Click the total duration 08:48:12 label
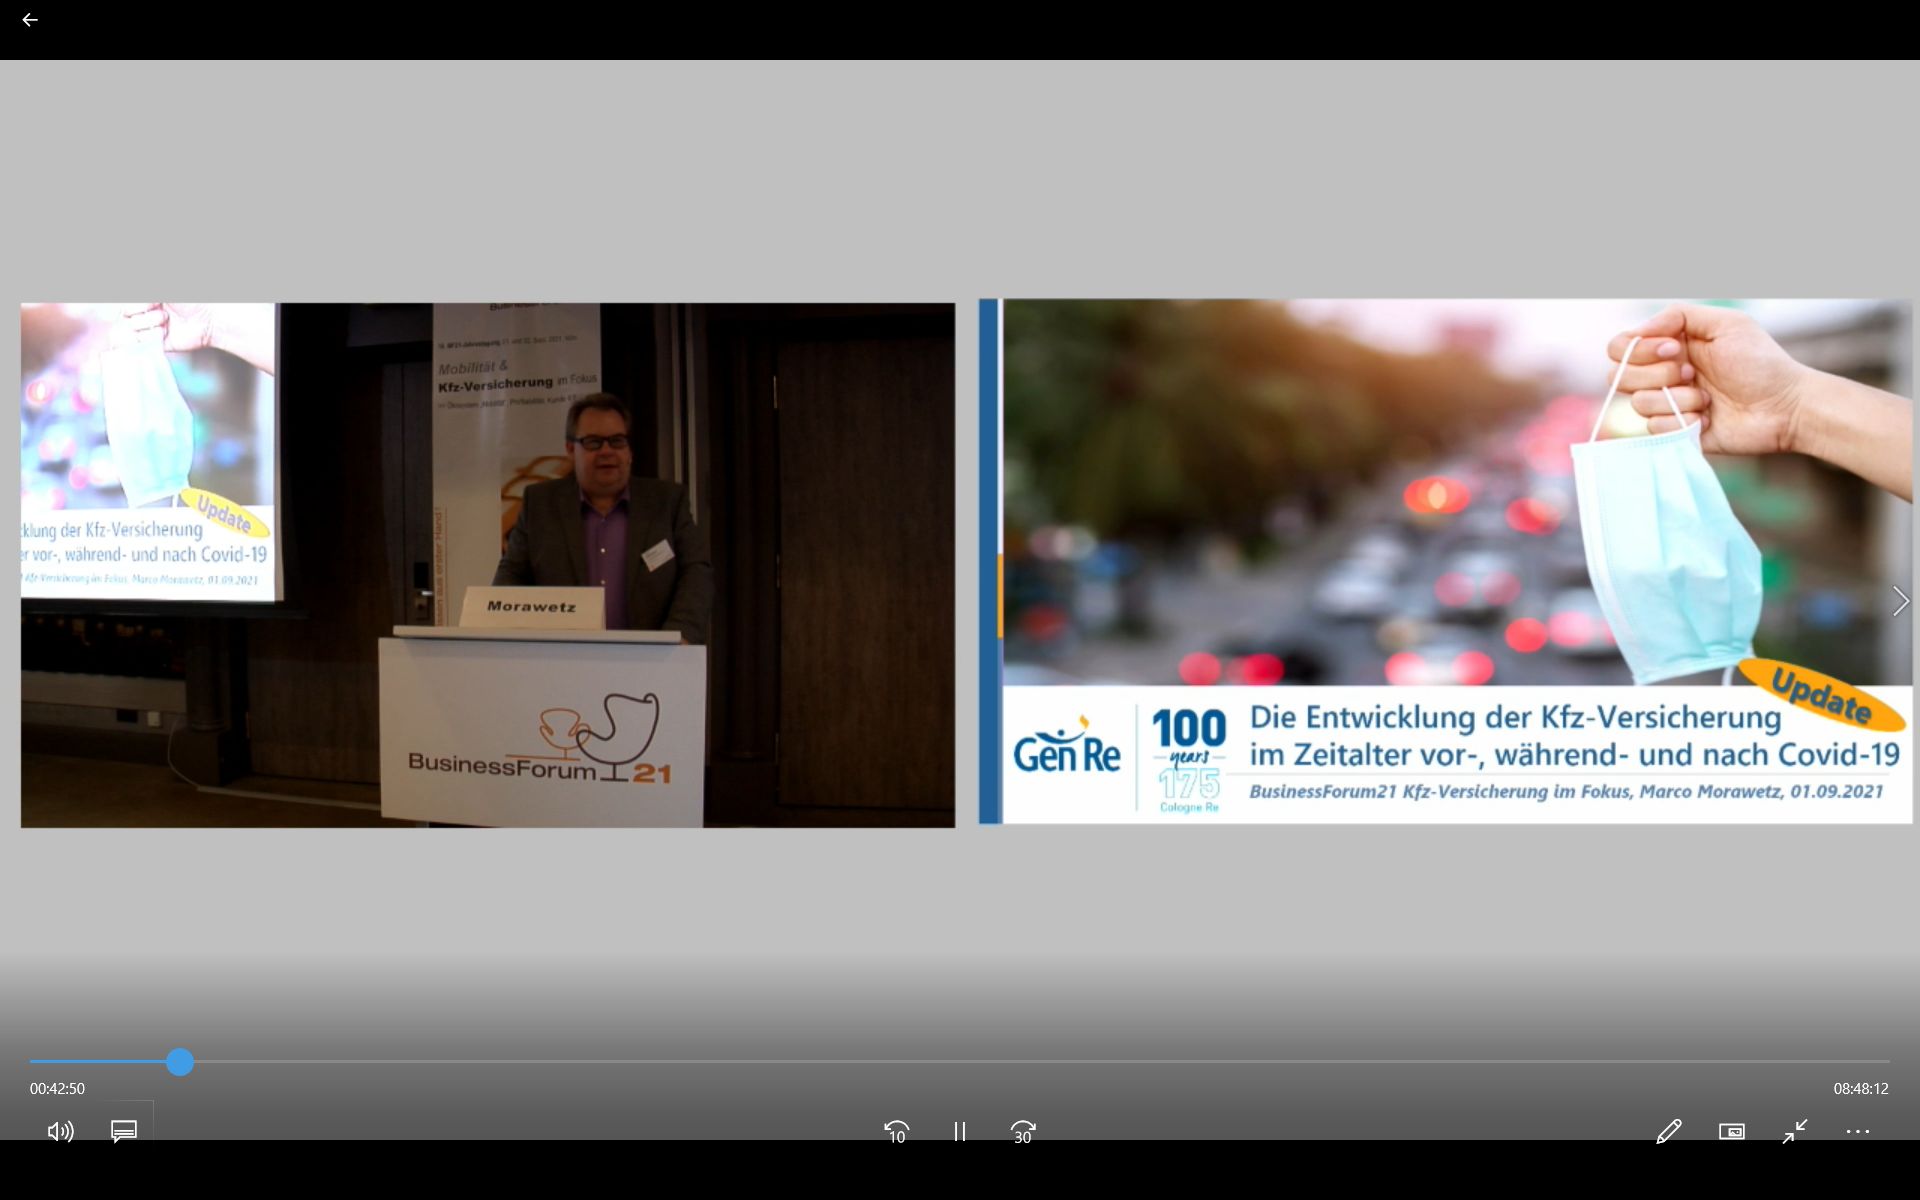1920x1200 pixels. [1860, 1089]
